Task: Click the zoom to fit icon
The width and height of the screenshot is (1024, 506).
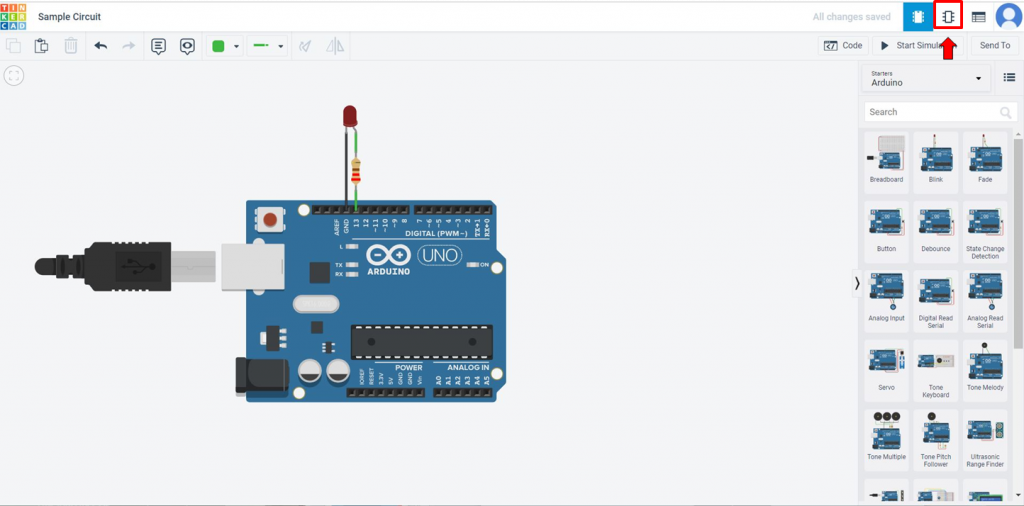Action: pyautogui.click(x=14, y=76)
